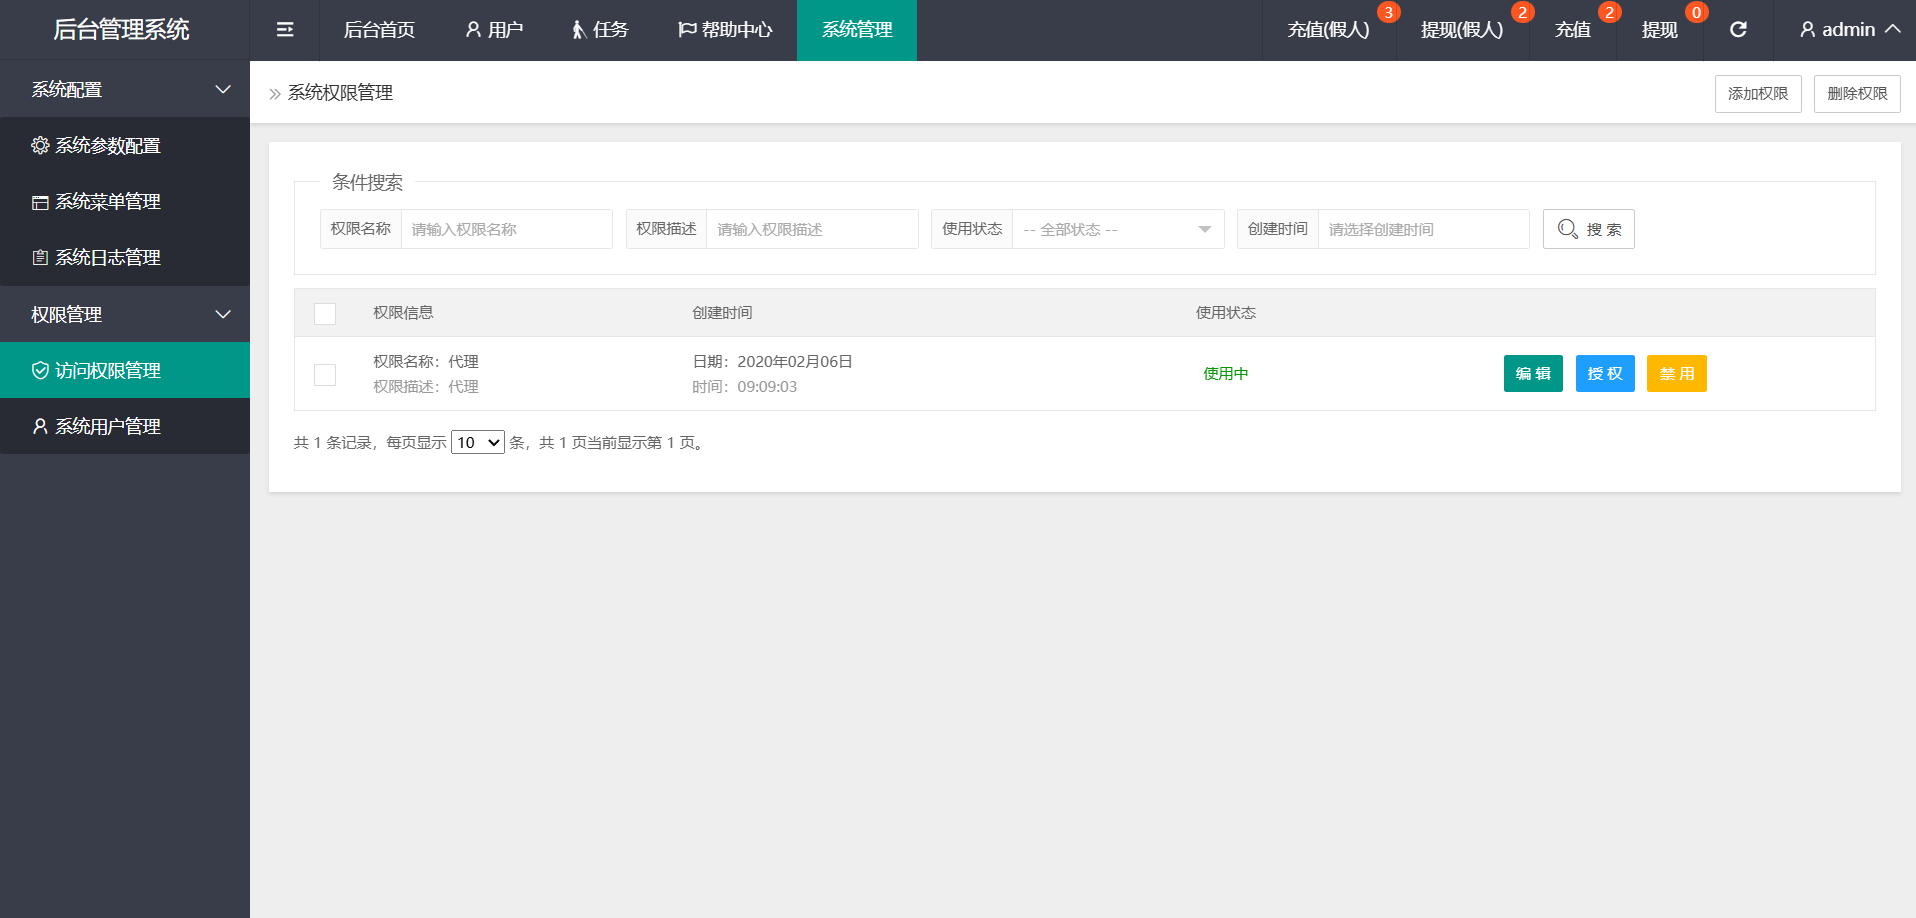Click the person icon beside 系统用户管理
1916x918 pixels.
tap(40, 426)
